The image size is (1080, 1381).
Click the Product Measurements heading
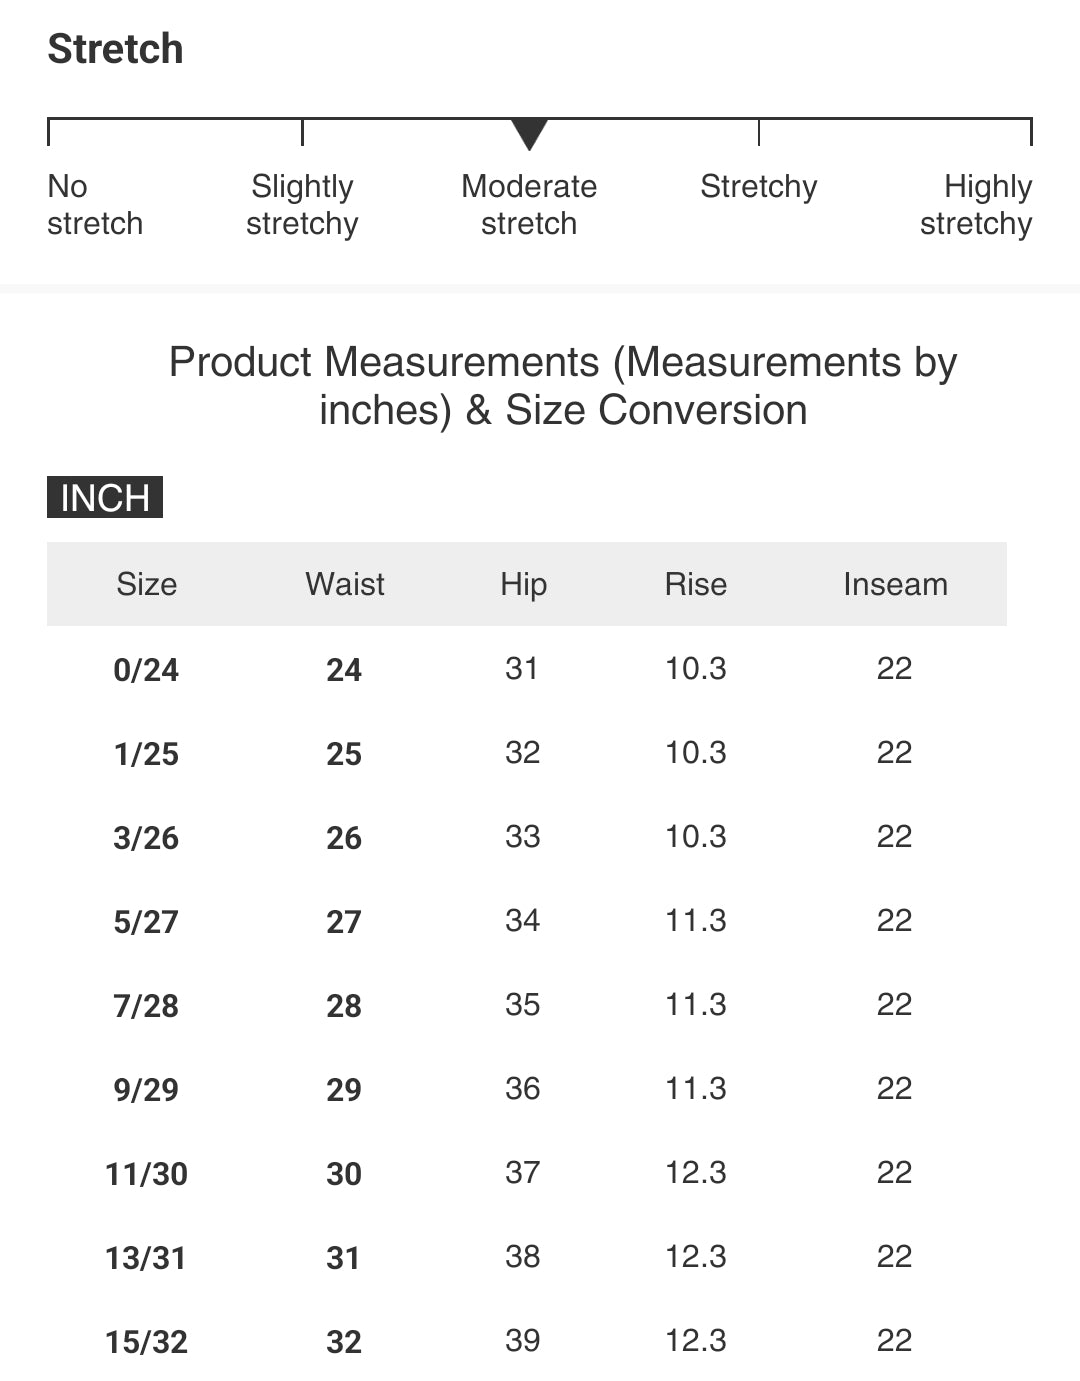point(563,386)
